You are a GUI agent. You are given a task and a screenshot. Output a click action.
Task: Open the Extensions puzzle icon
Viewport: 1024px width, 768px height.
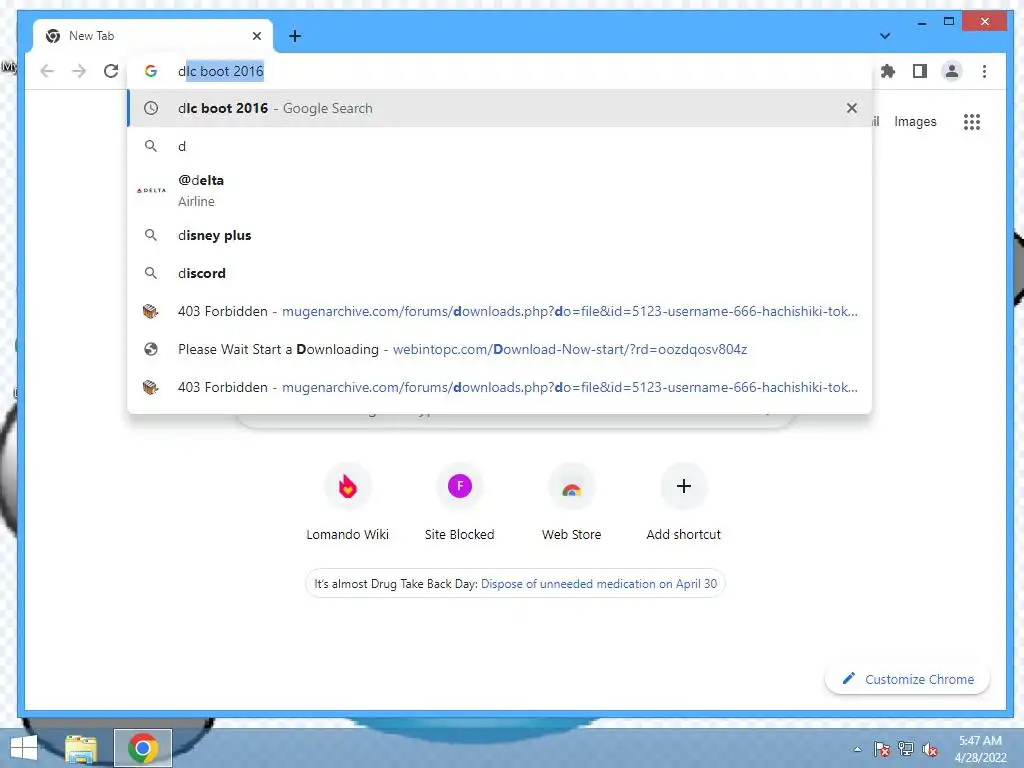point(888,71)
